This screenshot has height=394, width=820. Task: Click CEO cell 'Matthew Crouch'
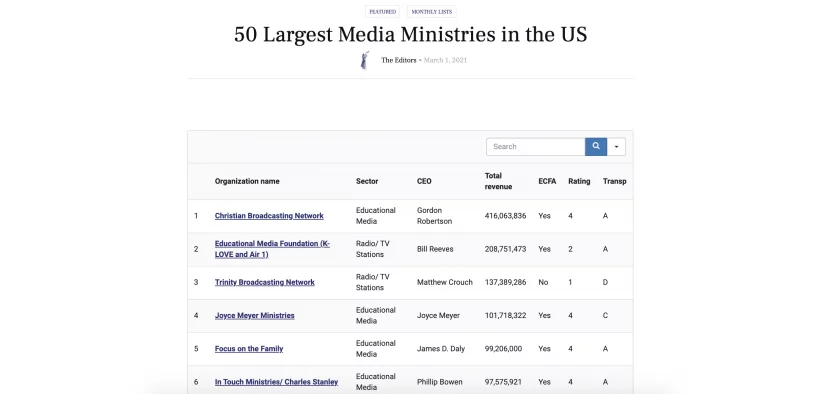click(445, 282)
